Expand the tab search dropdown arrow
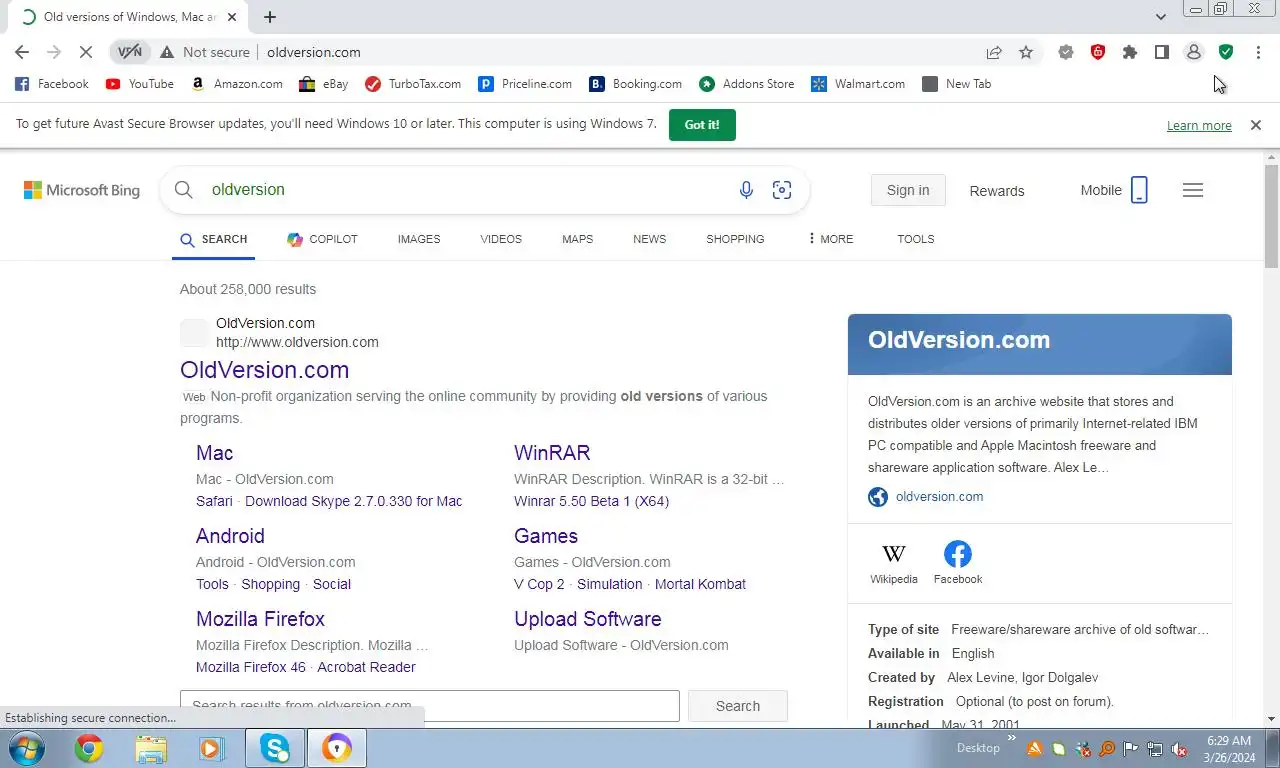1280x768 pixels. [1160, 17]
